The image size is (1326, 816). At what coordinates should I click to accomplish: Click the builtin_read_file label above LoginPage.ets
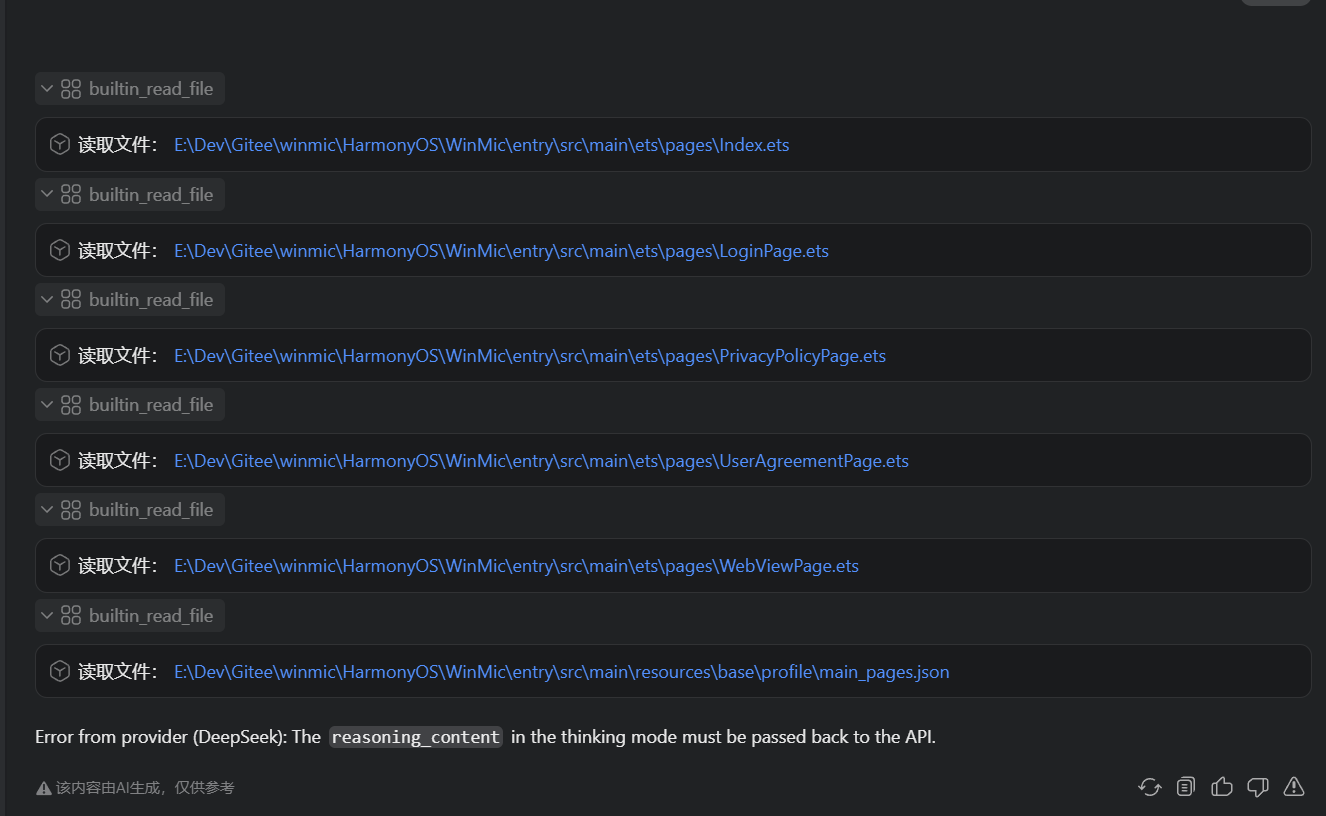151,194
